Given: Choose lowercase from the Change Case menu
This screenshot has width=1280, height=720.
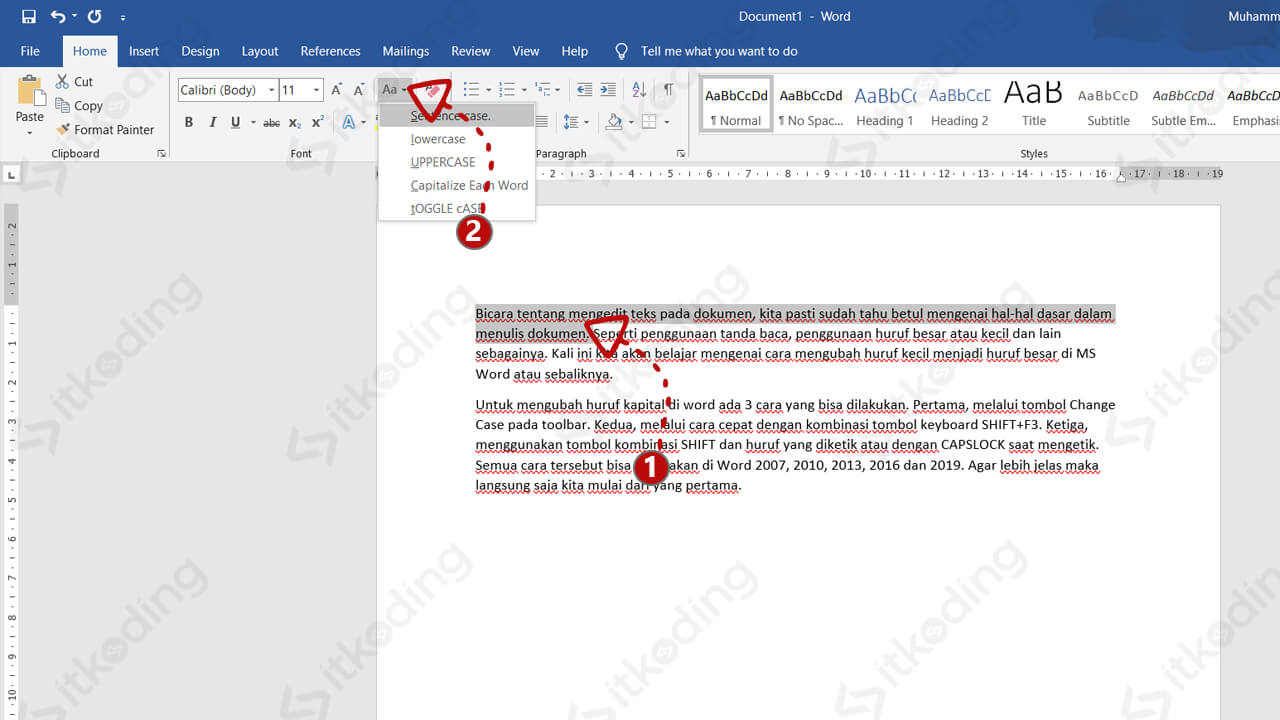Looking at the screenshot, I should pyautogui.click(x=456, y=139).
